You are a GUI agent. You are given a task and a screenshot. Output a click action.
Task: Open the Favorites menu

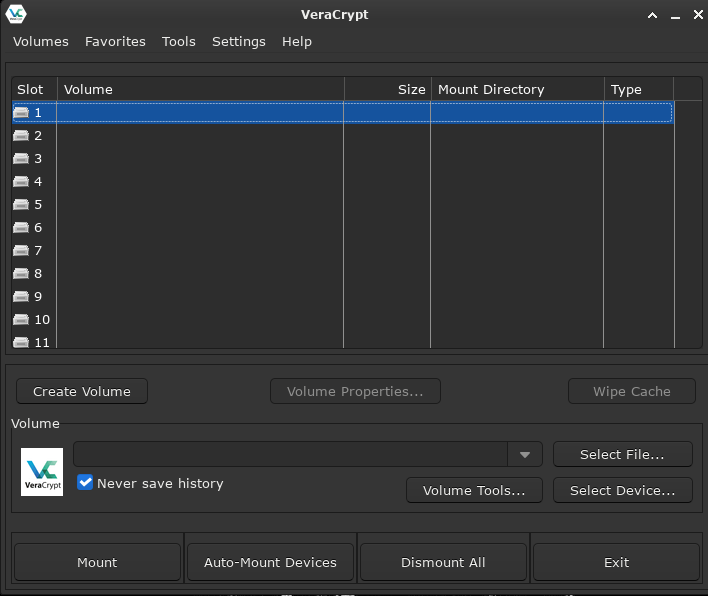(x=115, y=42)
